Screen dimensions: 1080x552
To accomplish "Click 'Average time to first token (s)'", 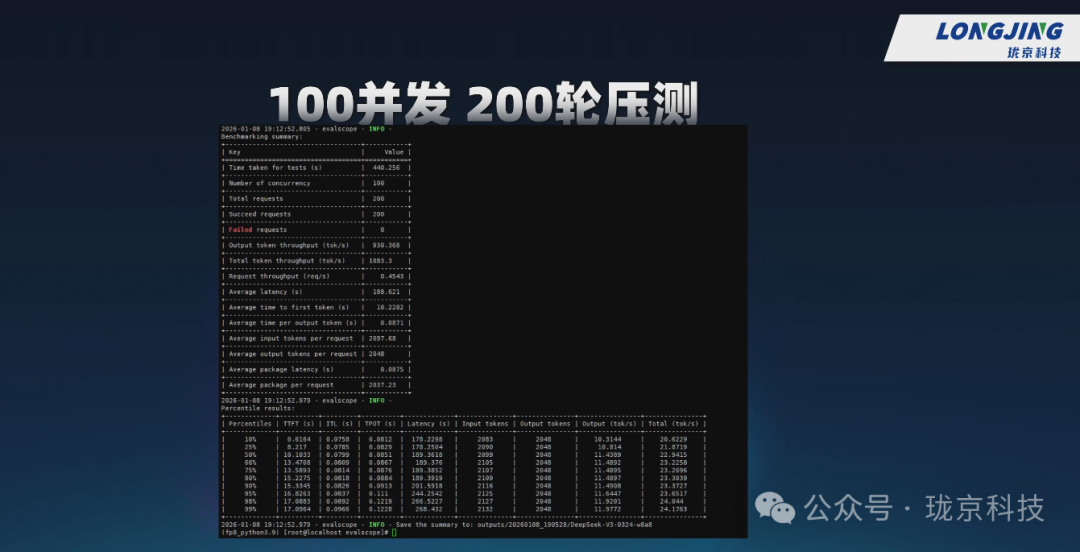I will pos(289,307).
